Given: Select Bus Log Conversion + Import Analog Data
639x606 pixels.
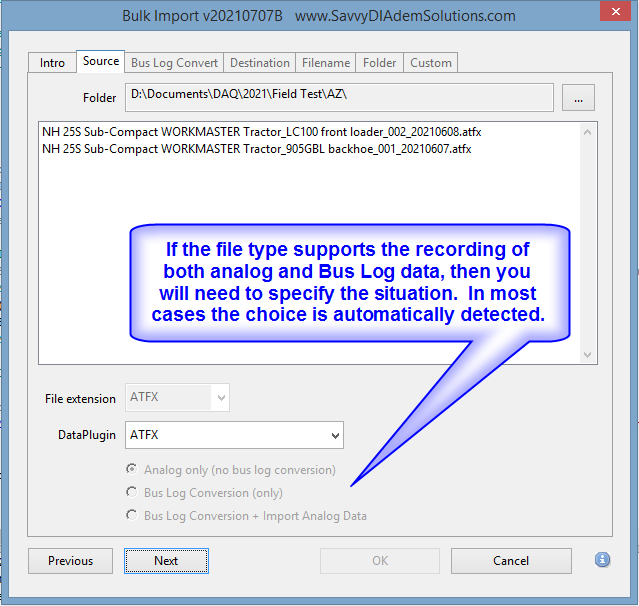Looking at the screenshot, I should 131,515.
